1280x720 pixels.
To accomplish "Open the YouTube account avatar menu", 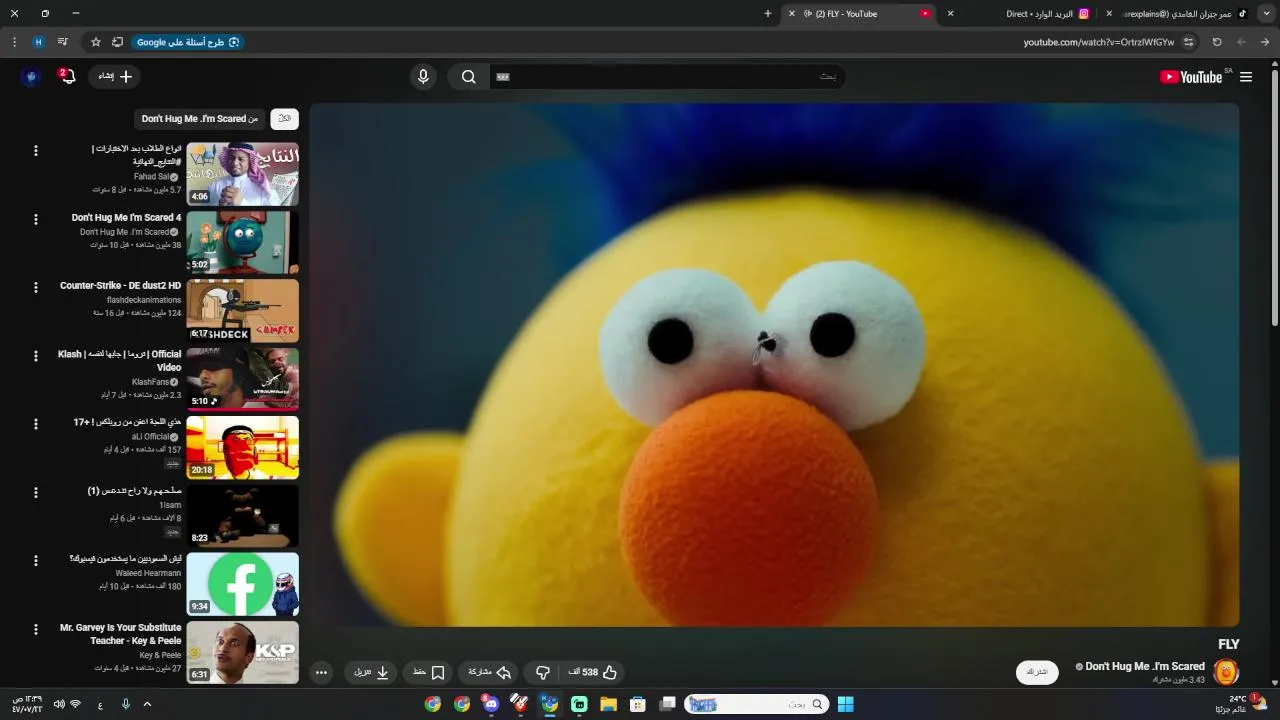I will pos(31,77).
